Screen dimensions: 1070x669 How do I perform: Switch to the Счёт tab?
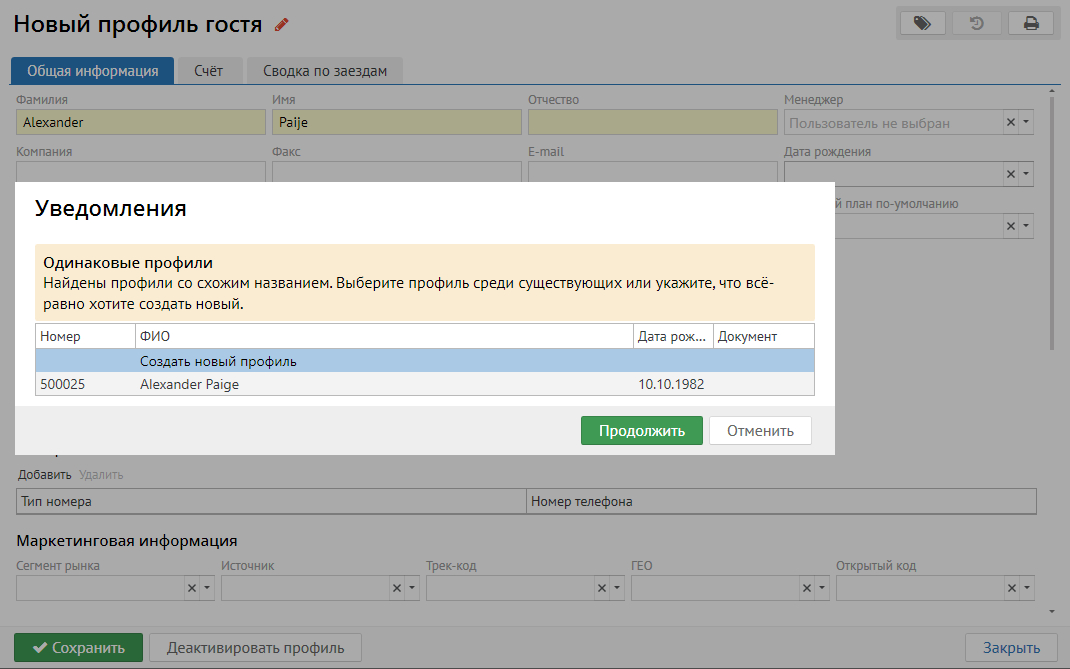click(x=208, y=71)
